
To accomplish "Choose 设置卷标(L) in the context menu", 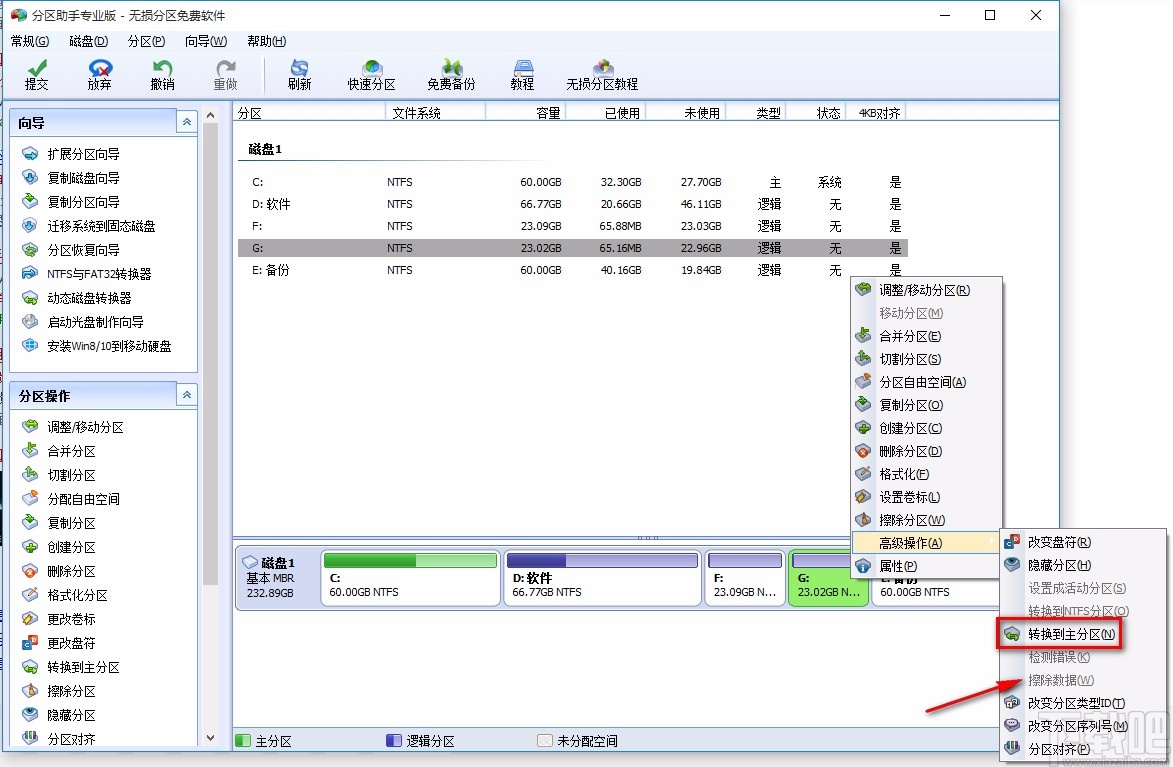I will [x=926, y=497].
